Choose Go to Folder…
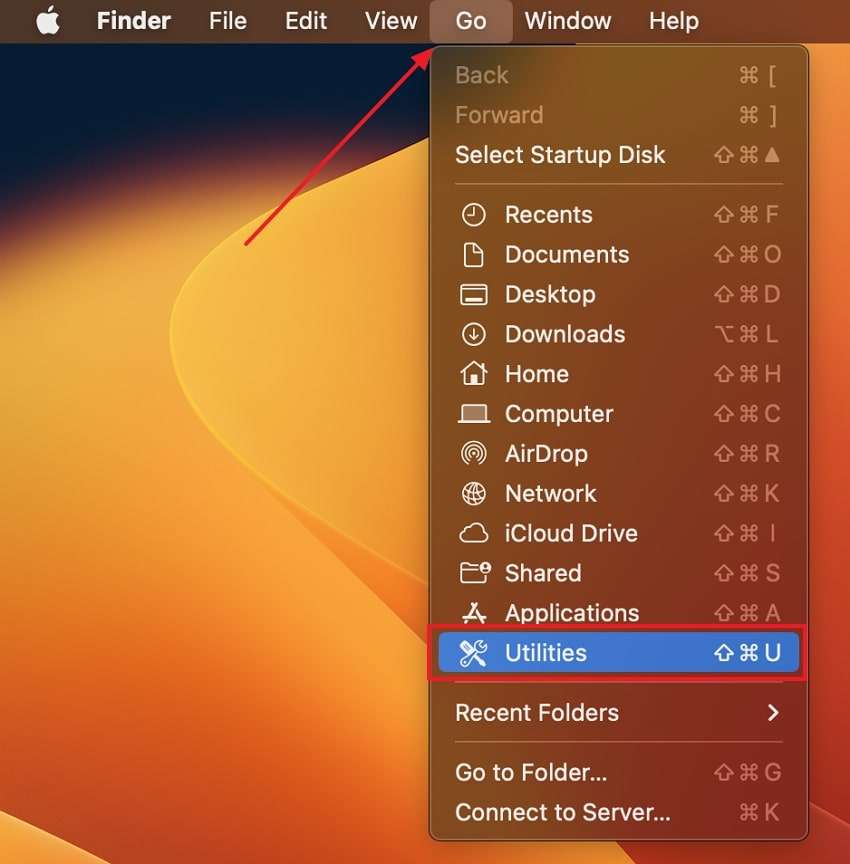This screenshot has height=864, width=850. point(618,773)
